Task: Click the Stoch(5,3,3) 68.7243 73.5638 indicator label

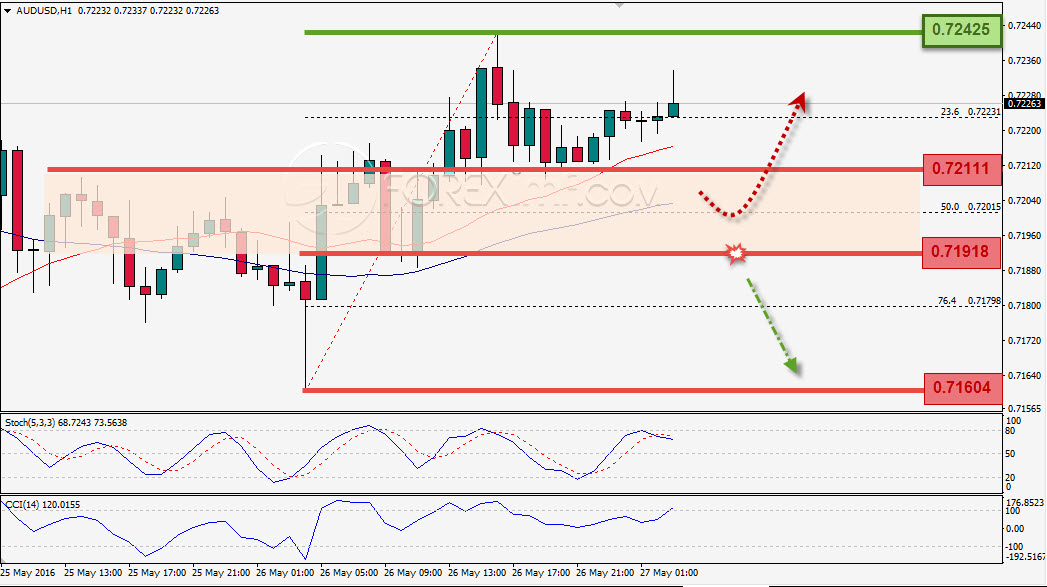Action: 66,423
